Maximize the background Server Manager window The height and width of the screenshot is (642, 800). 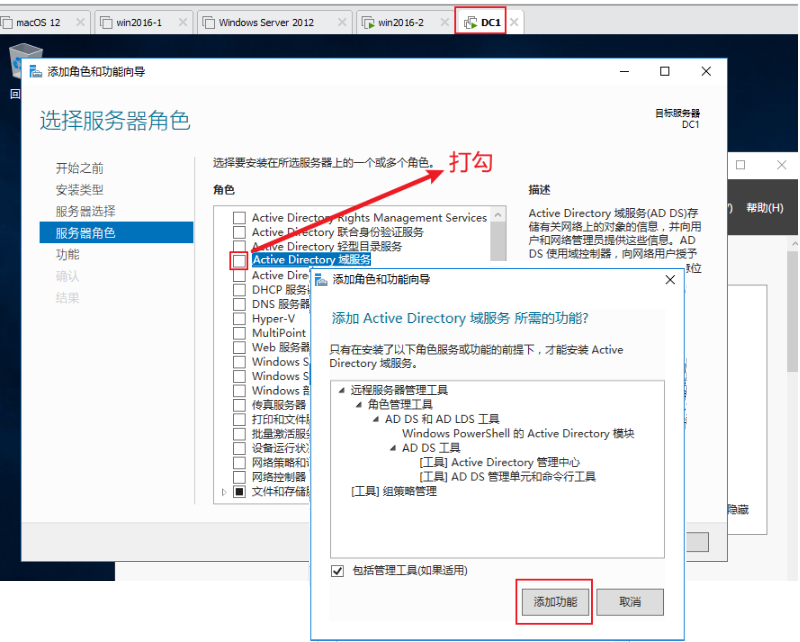[740, 165]
